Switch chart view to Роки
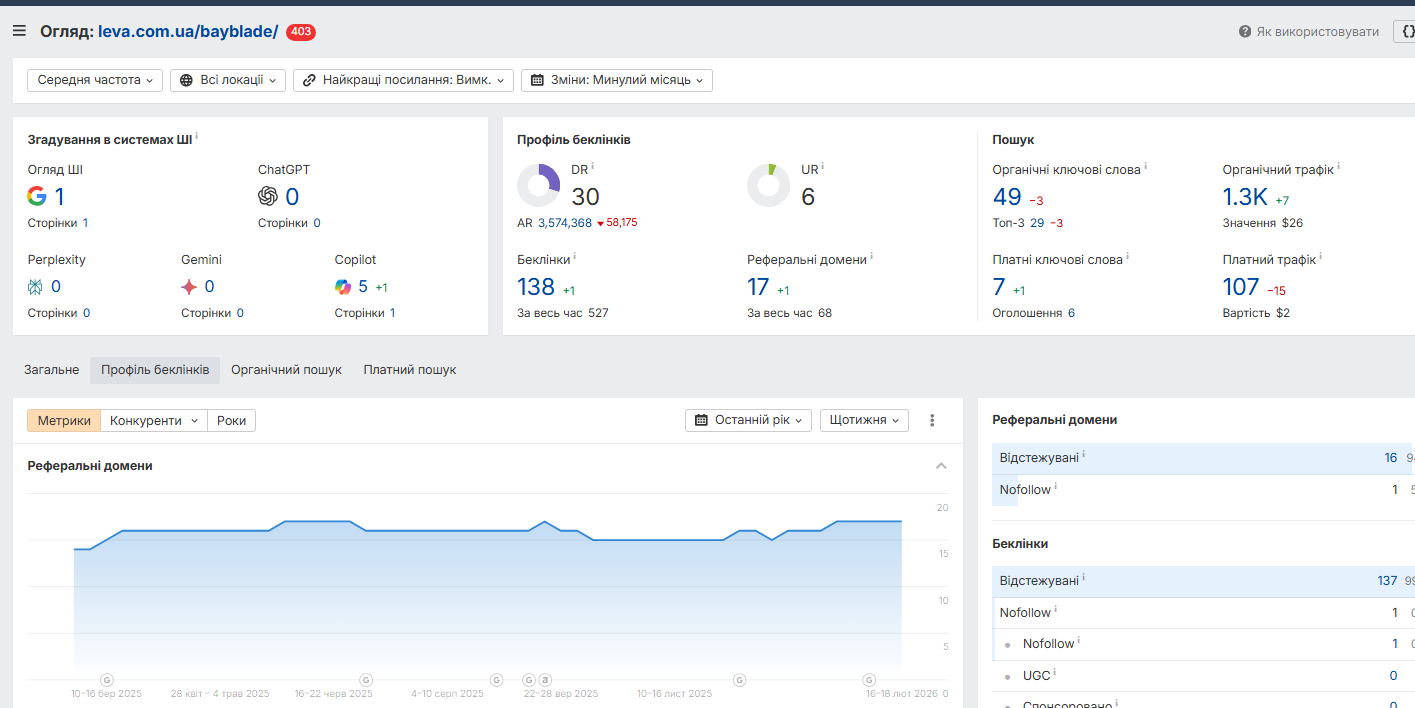 click(x=231, y=421)
